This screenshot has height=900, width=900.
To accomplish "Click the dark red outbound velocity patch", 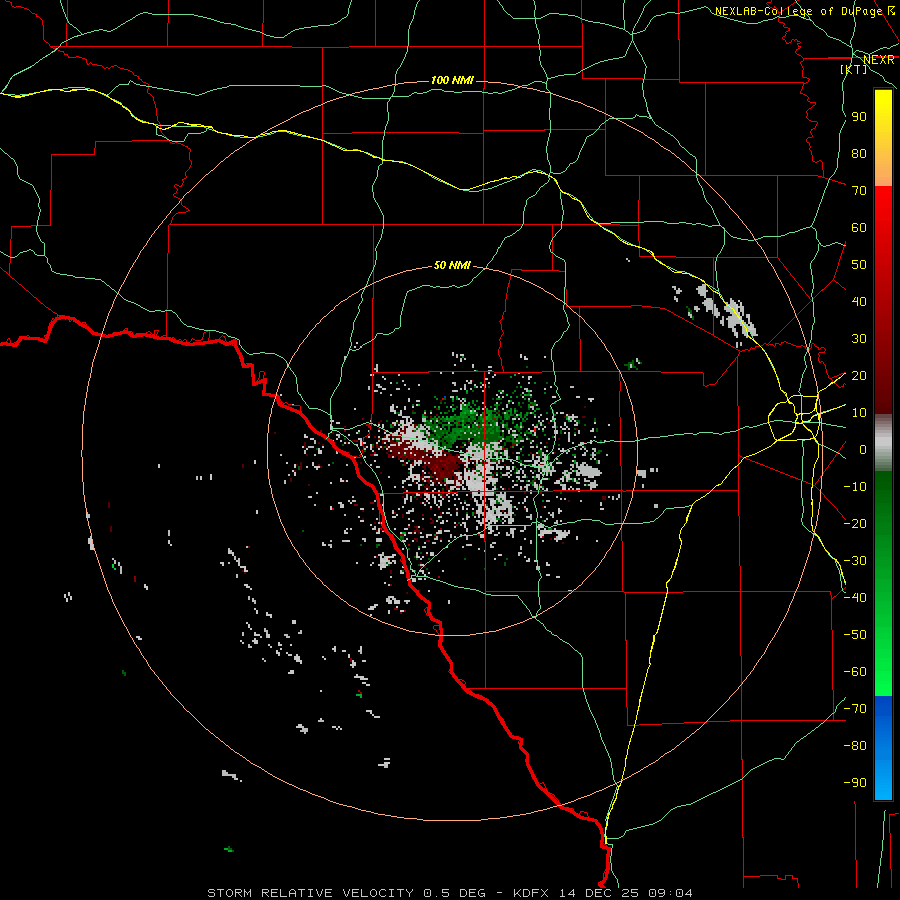I will [441, 464].
